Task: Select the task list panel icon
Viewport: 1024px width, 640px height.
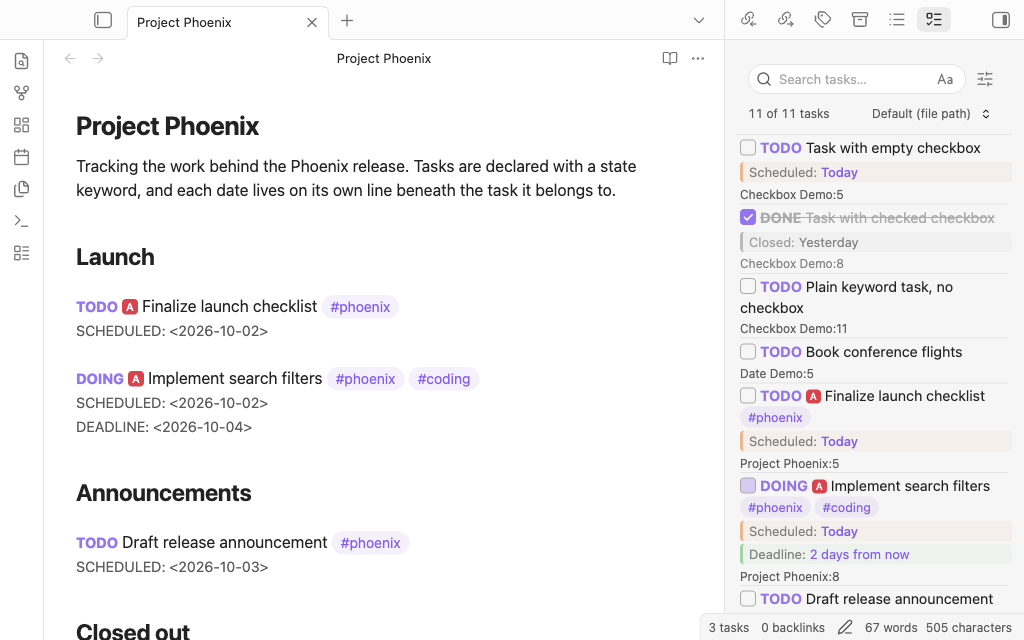Action: tap(934, 20)
